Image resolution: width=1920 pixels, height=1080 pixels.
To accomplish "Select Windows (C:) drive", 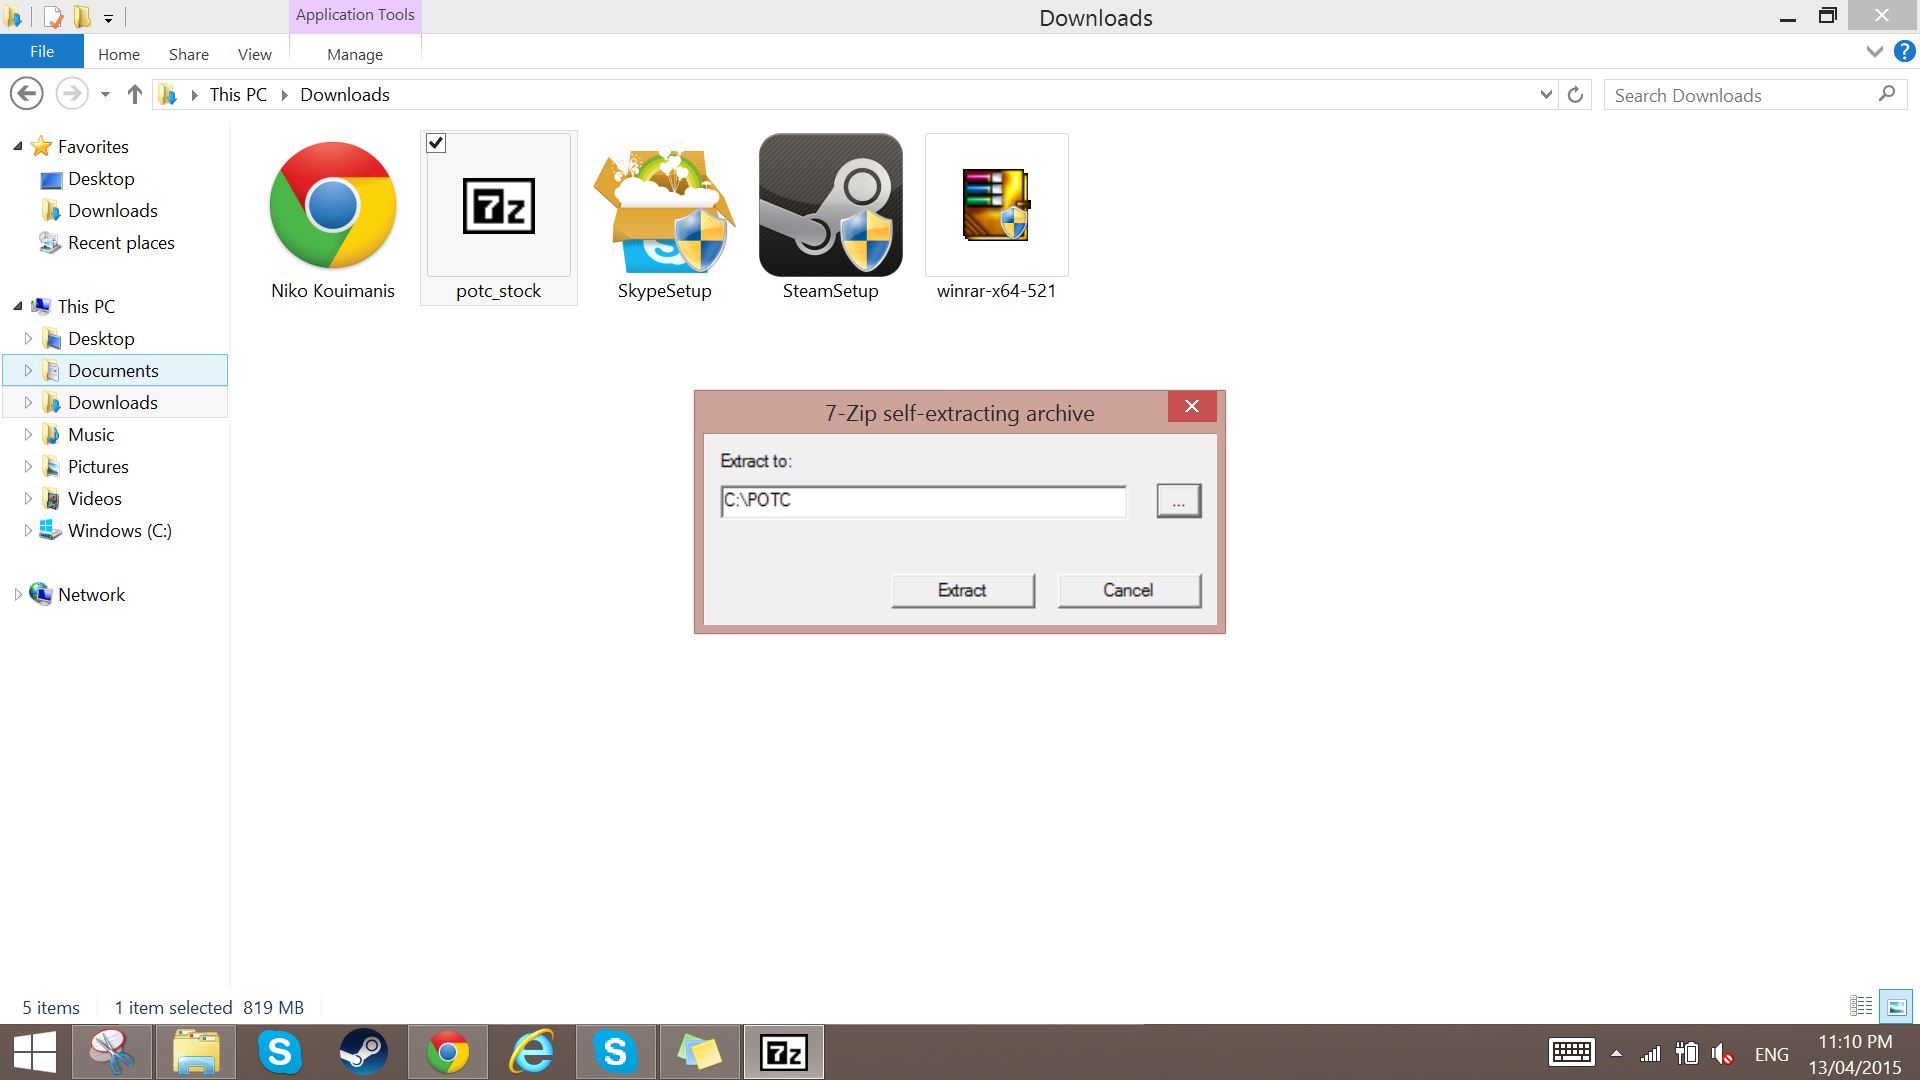I will coord(119,530).
